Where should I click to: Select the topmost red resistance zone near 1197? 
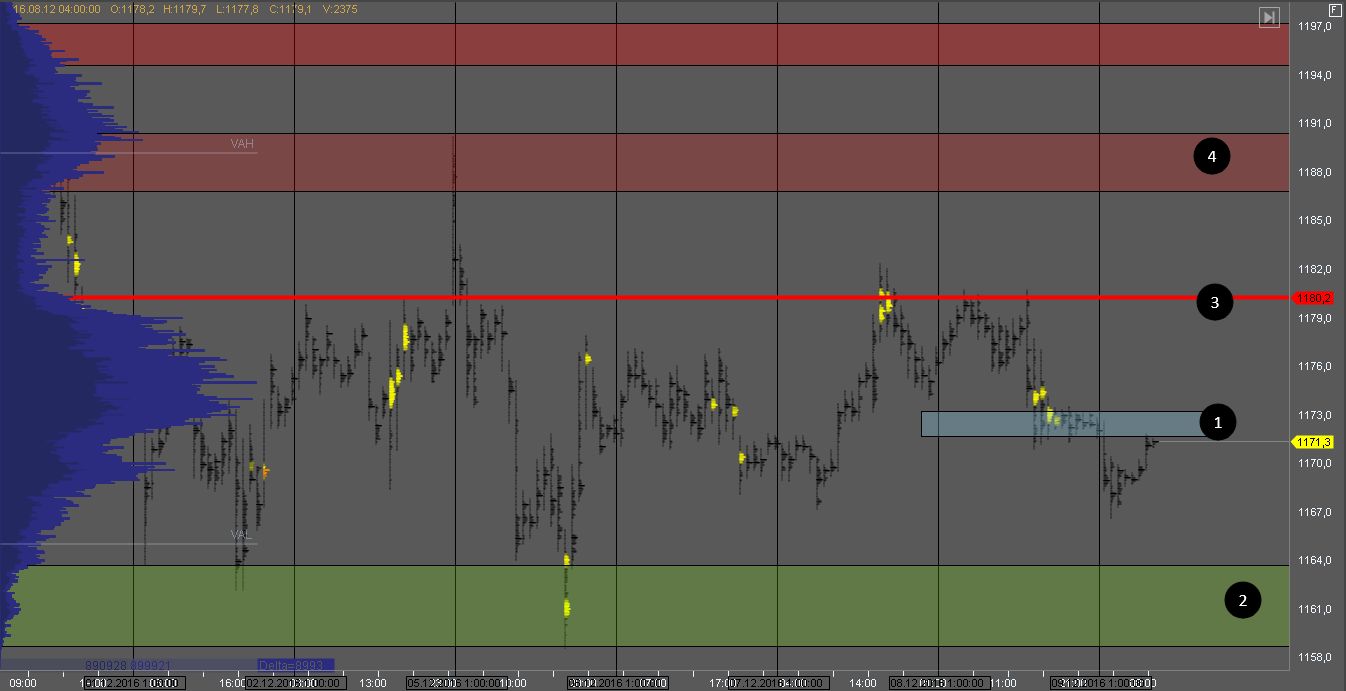click(640, 45)
